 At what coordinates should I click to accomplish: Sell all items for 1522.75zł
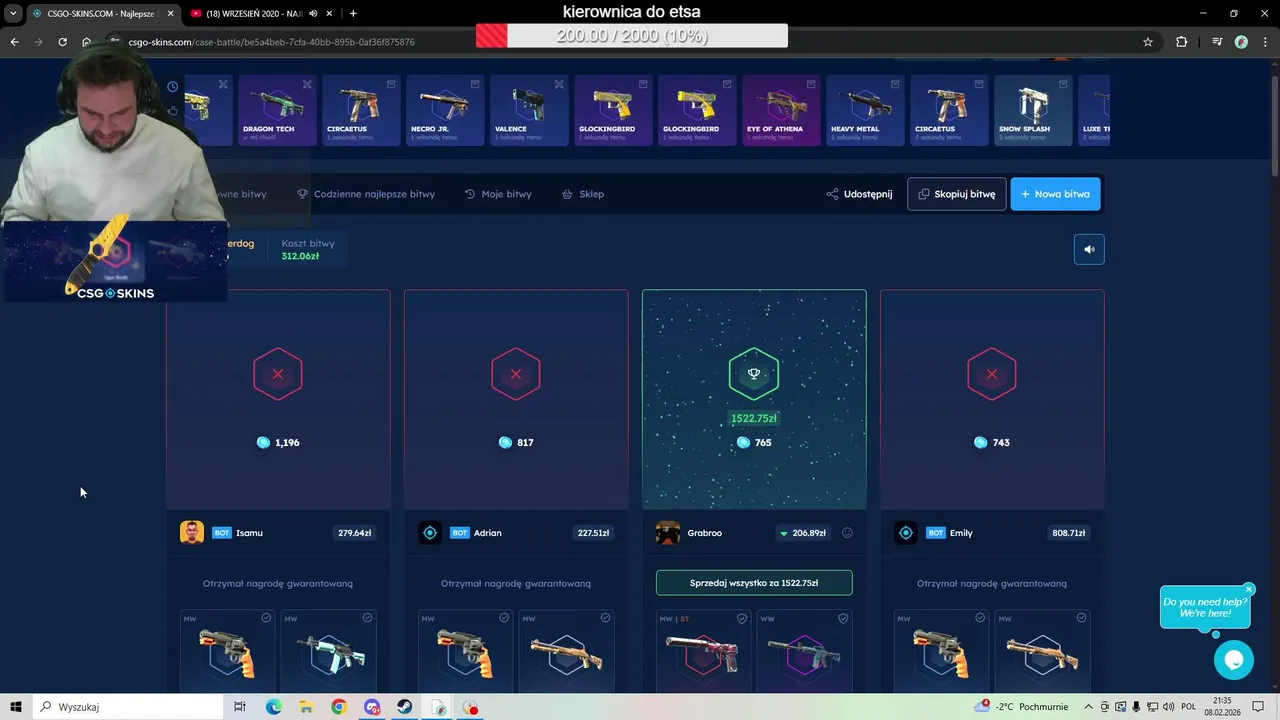(x=754, y=583)
